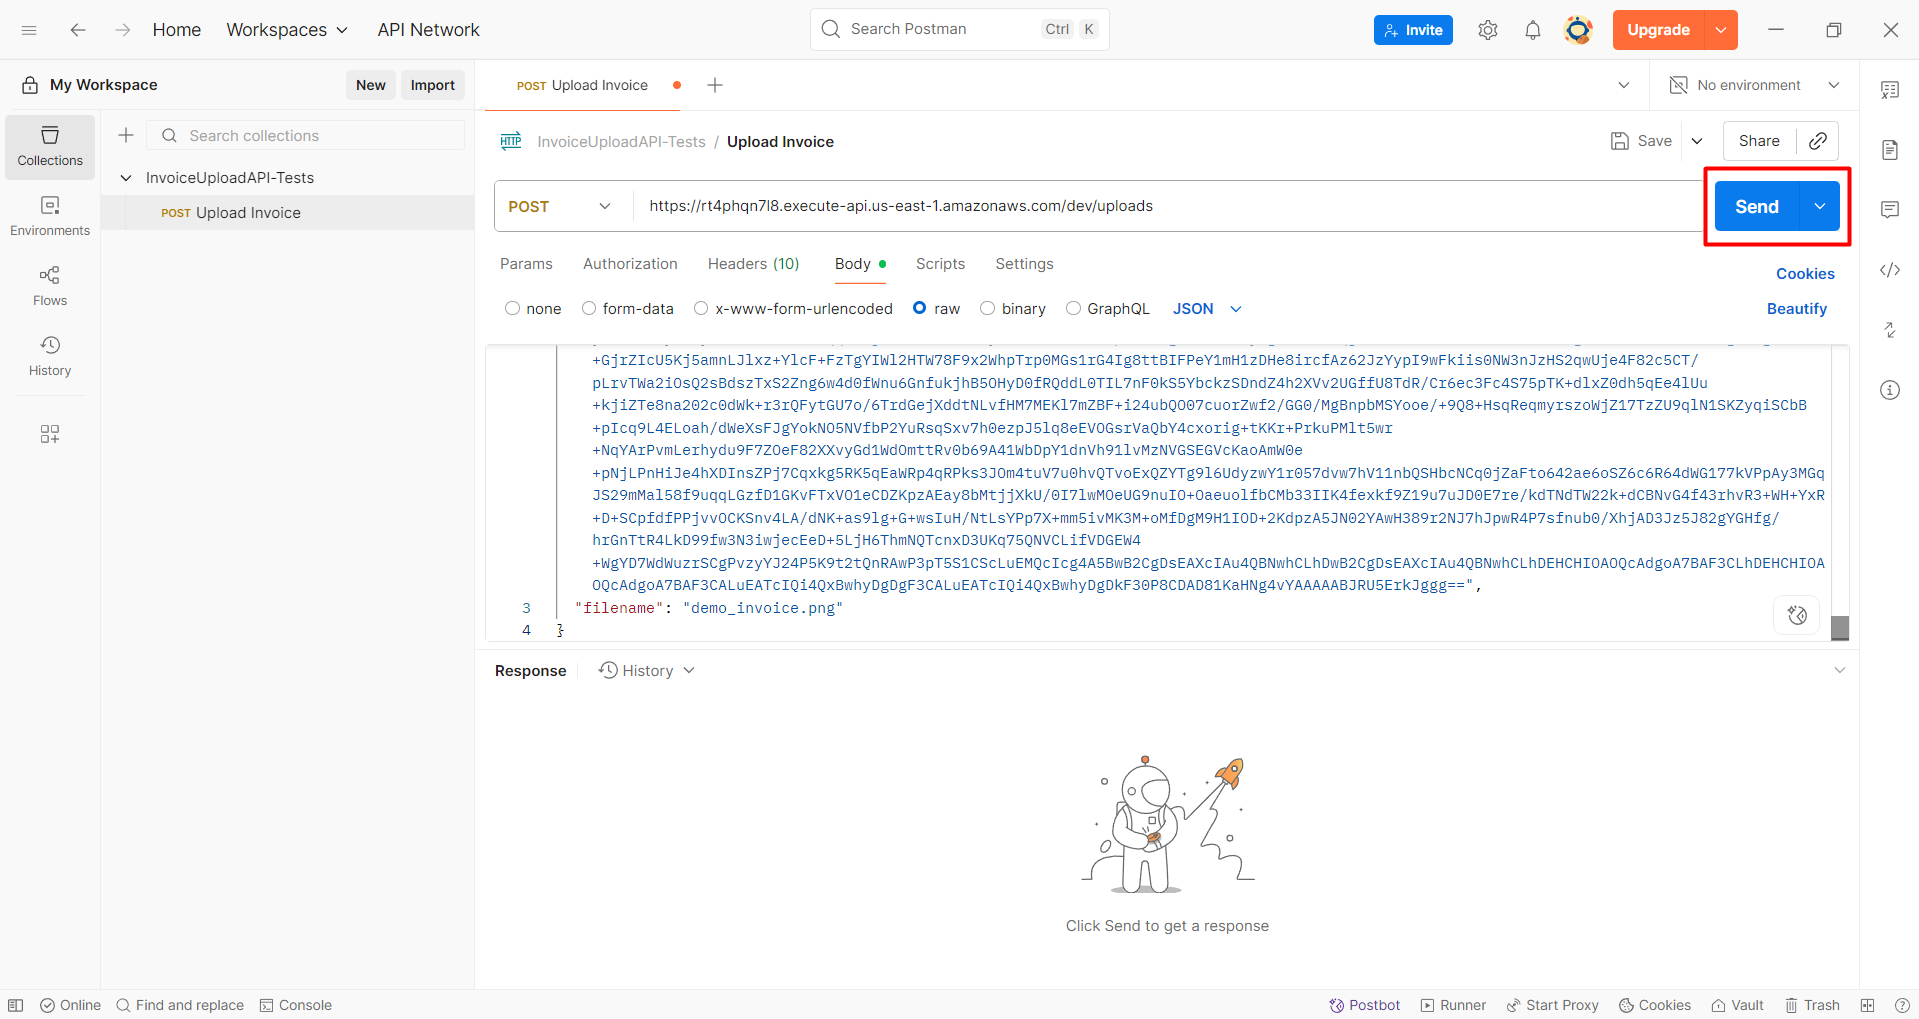Switch to the Authorization tab
The height and width of the screenshot is (1019, 1919).
point(630,263)
